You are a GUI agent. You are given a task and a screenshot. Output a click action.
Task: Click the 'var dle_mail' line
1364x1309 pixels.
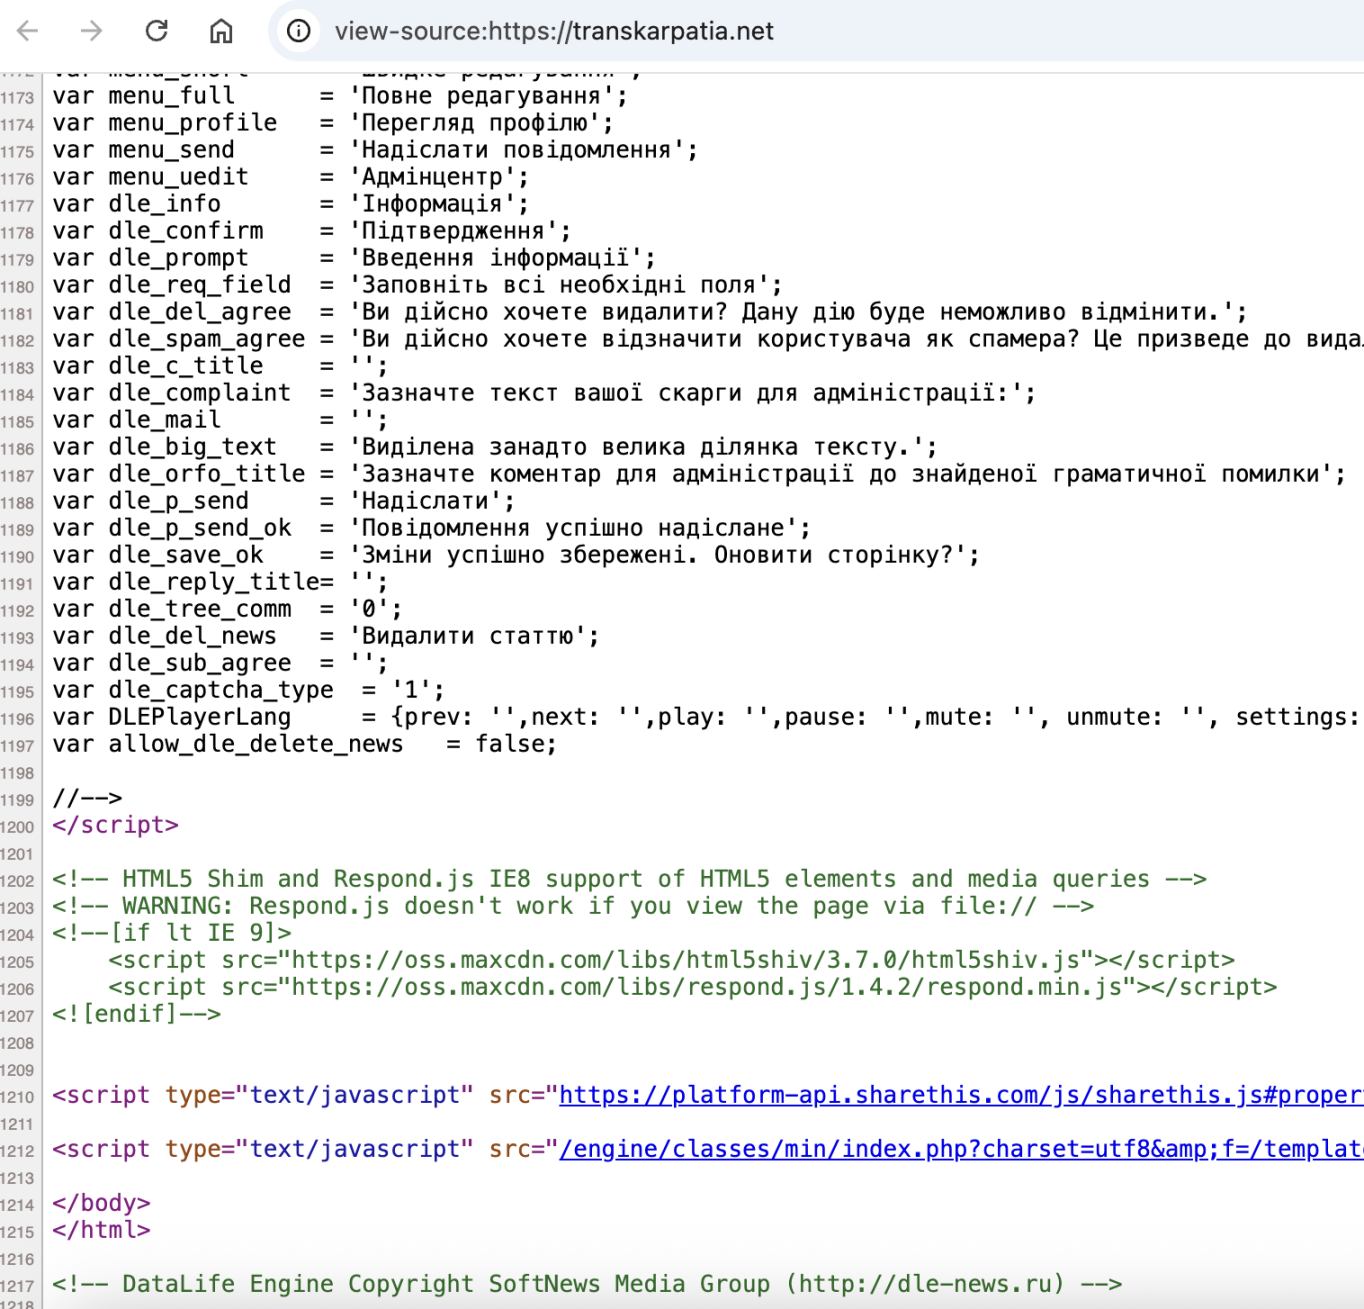click(x=220, y=420)
